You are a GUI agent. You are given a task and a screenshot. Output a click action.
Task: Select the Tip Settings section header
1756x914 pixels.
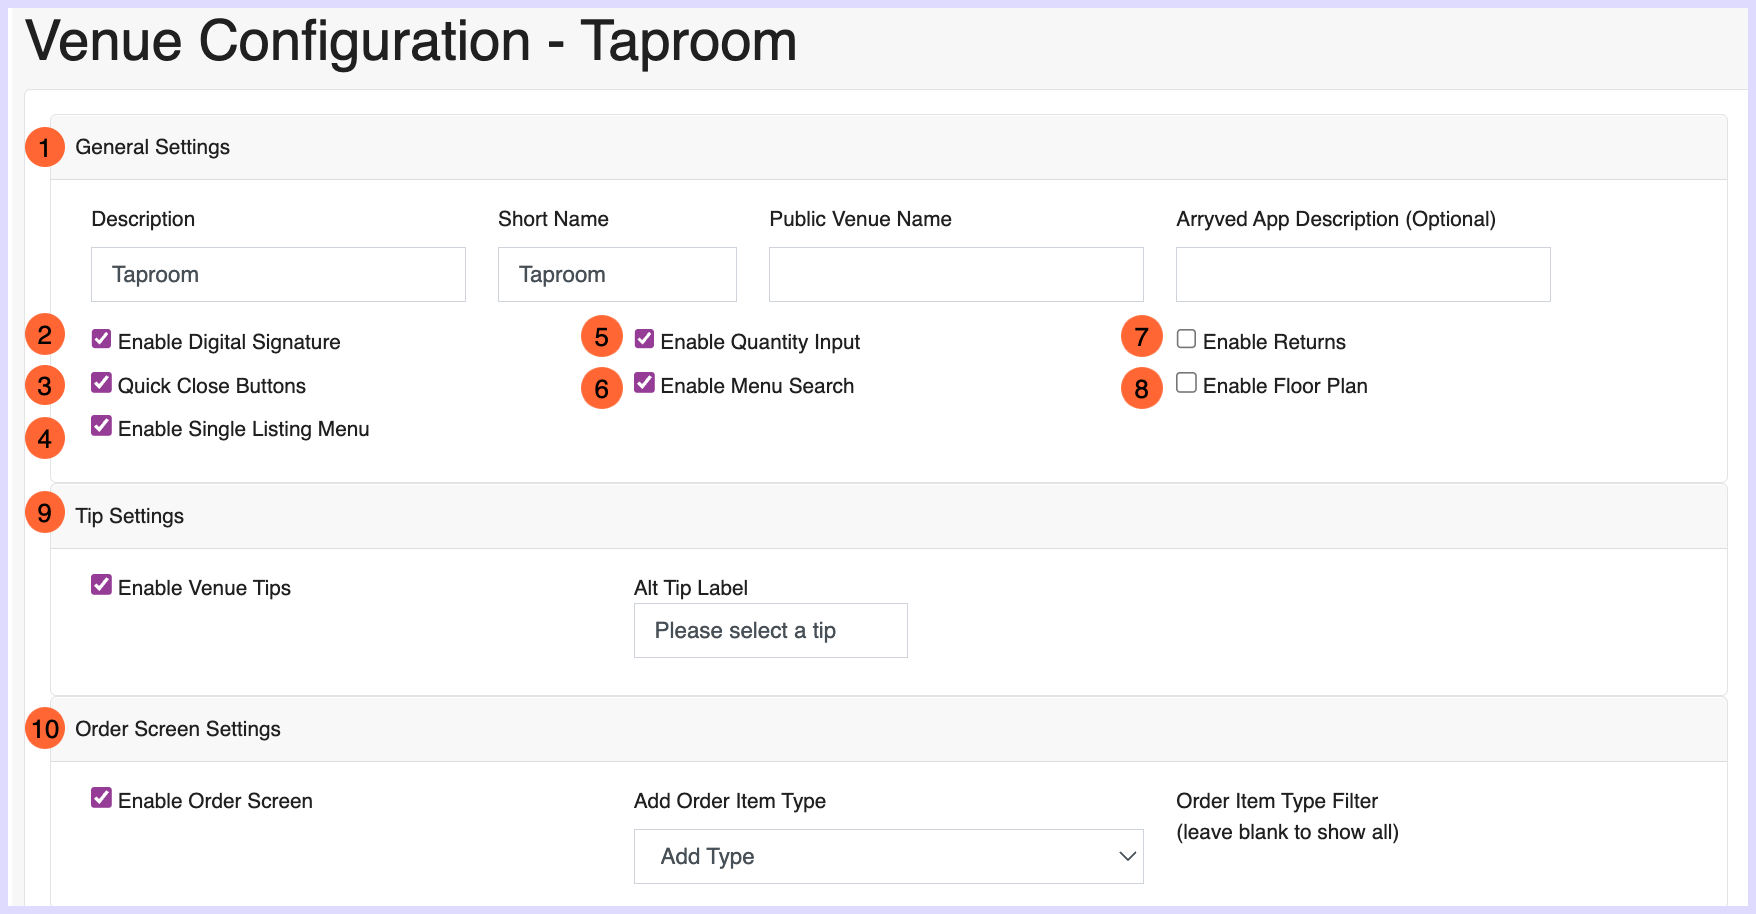[888, 516]
